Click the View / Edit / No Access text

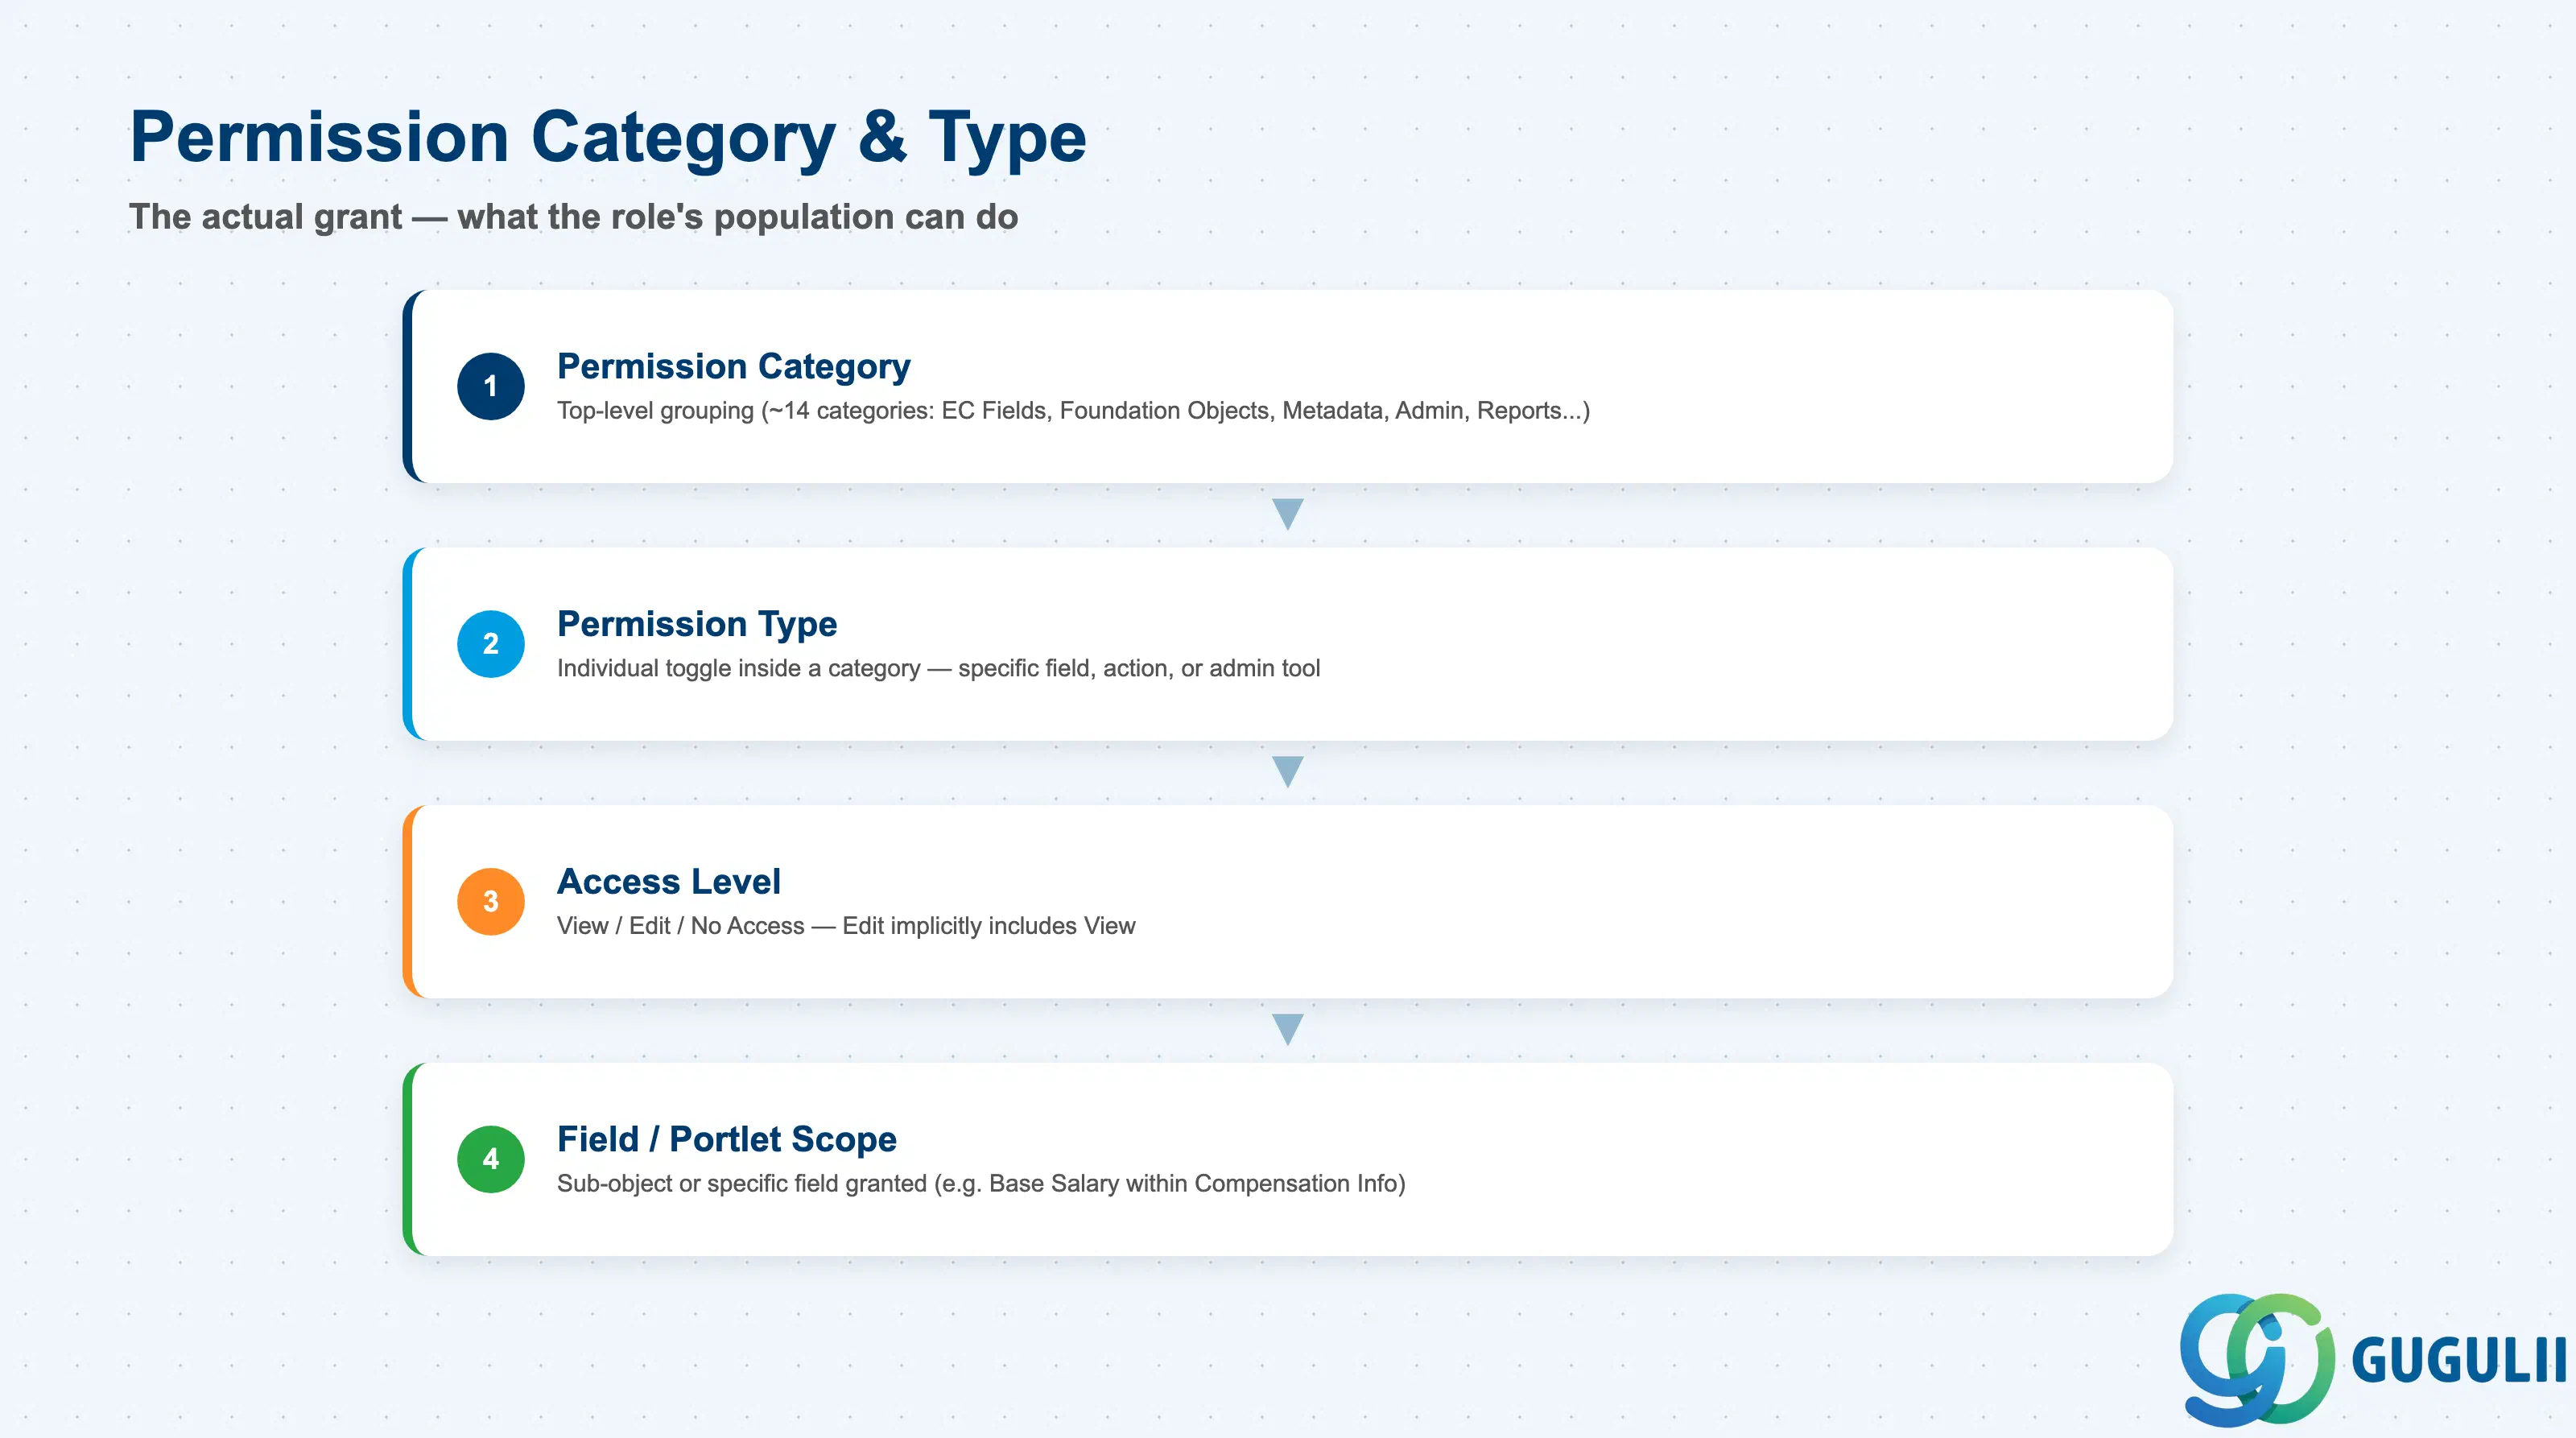tap(846, 926)
